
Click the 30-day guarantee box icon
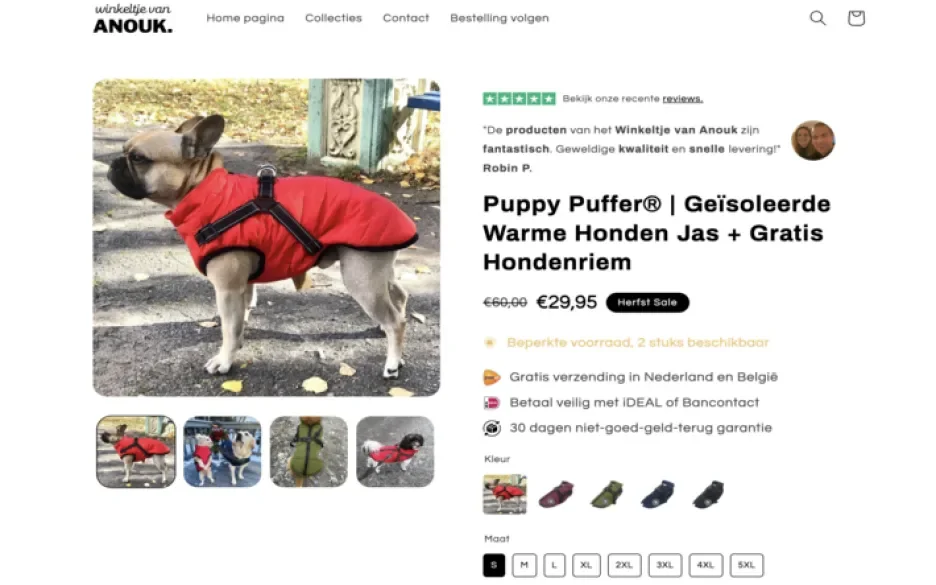click(x=491, y=428)
